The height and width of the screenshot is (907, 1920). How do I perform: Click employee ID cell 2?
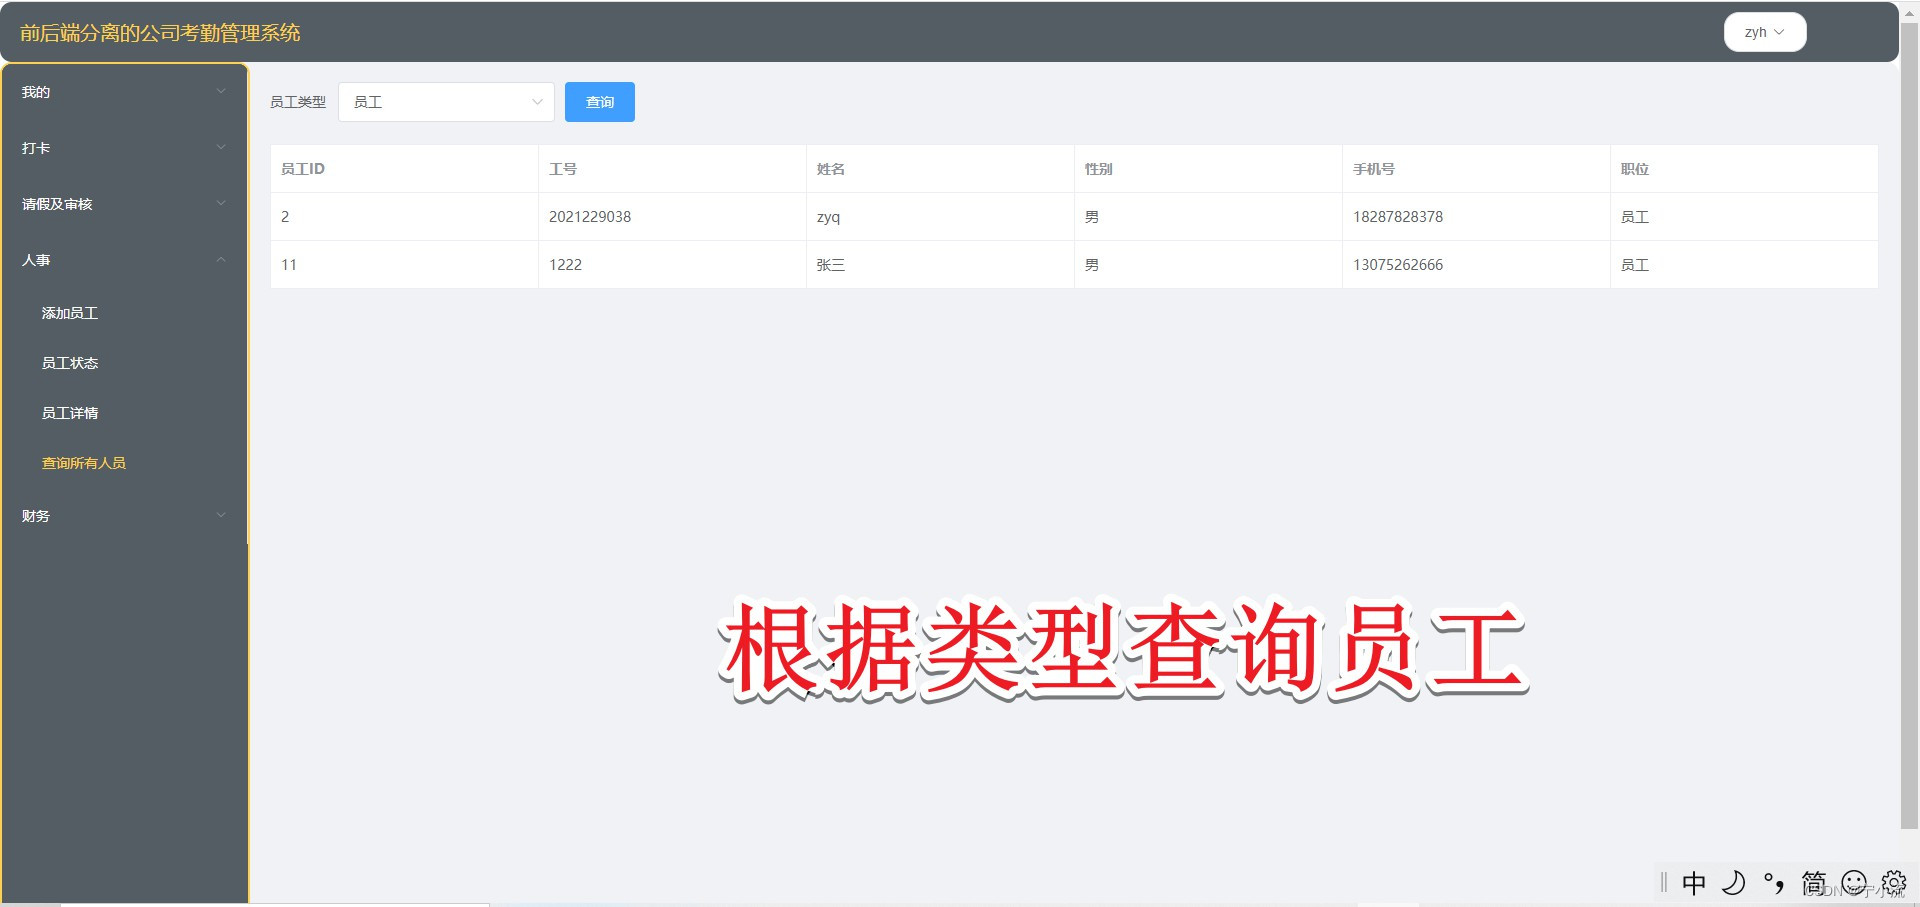(x=404, y=217)
